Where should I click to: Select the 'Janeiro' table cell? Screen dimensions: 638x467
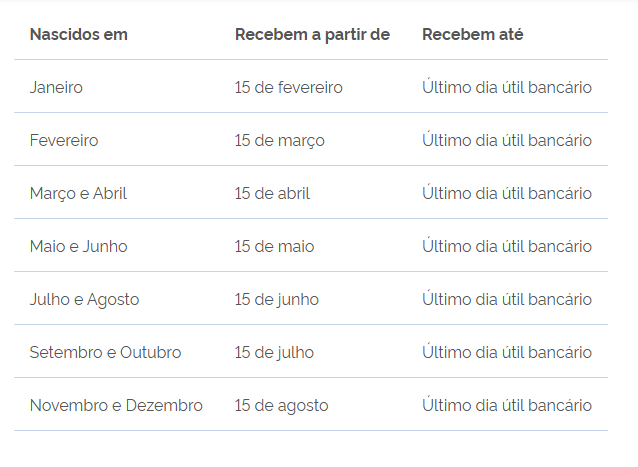coord(56,88)
